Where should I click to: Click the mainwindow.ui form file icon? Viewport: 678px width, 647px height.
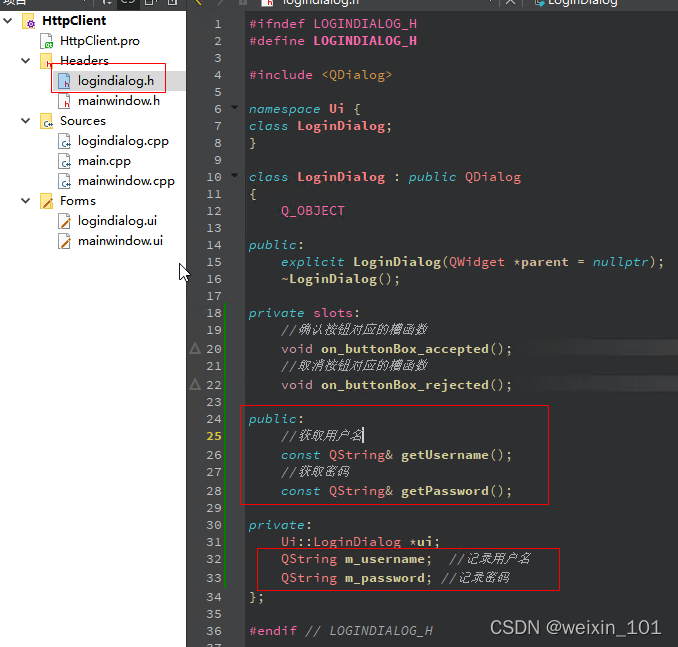(64, 241)
